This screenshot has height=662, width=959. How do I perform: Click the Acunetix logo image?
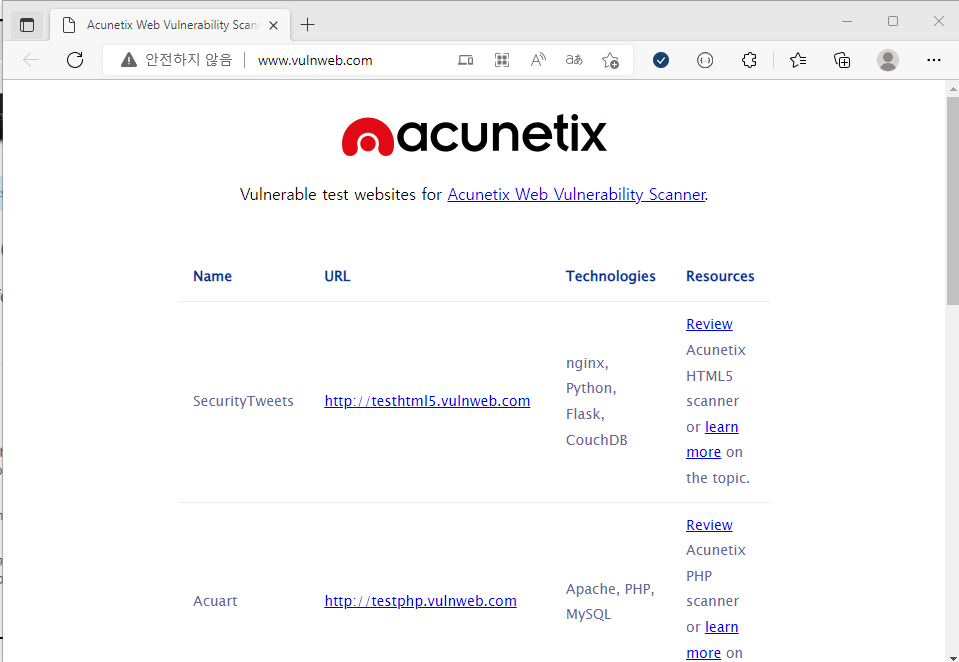[x=474, y=135]
